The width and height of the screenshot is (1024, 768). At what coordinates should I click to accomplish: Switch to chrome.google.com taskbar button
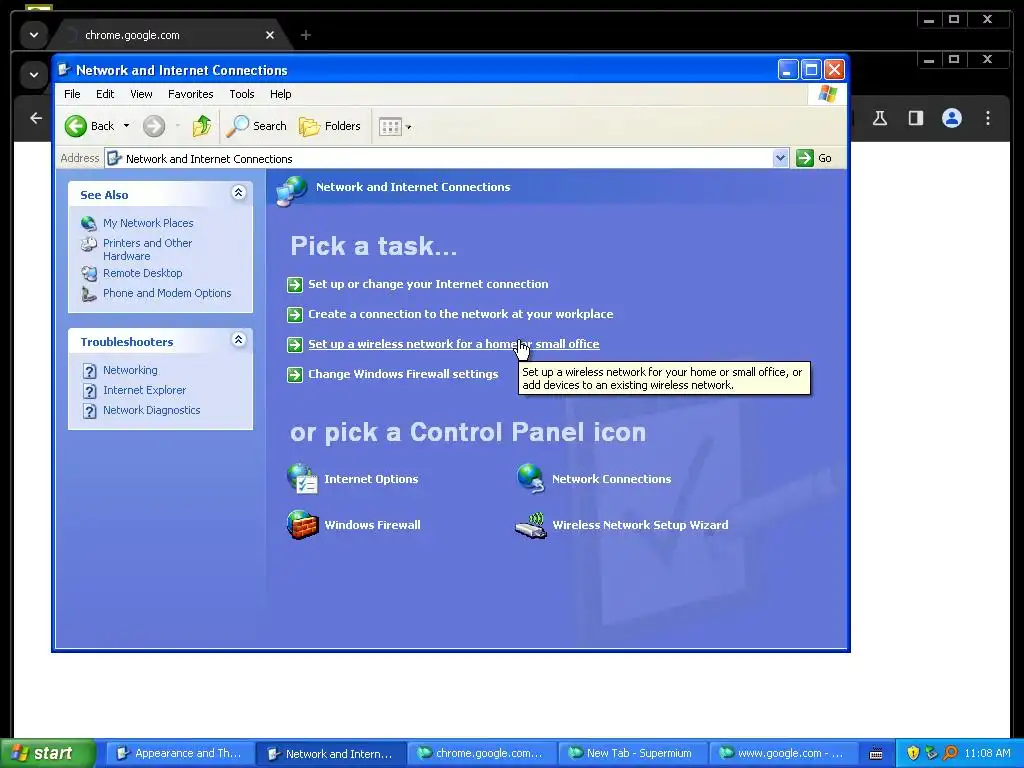(x=480, y=754)
